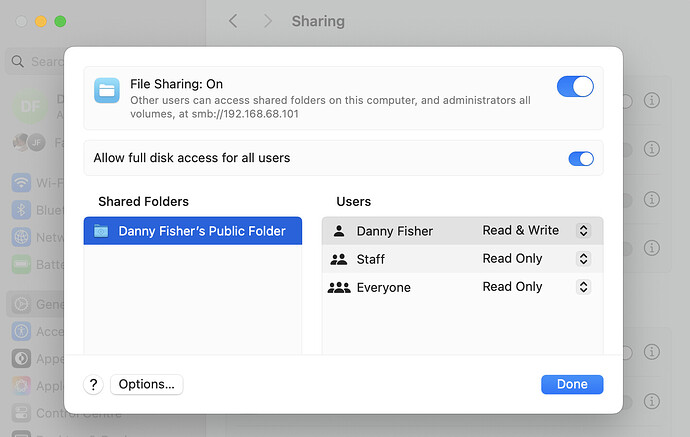Click the Options... button
The height and width of the screenshot is (437, 690).
[146, 385]
